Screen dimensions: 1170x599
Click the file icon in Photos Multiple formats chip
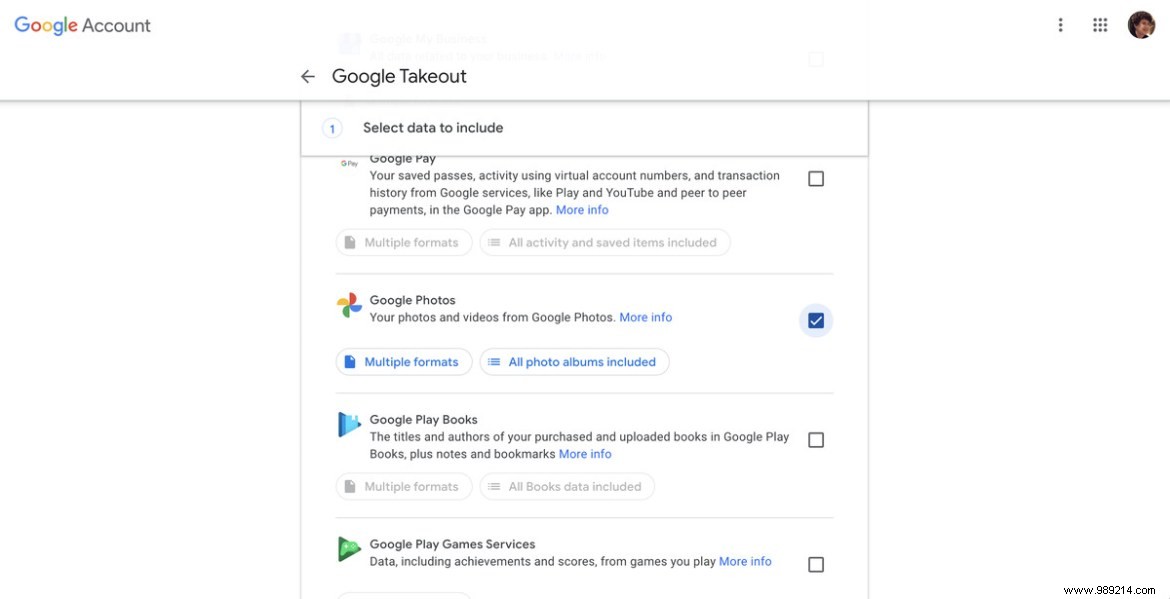[350, 361]
